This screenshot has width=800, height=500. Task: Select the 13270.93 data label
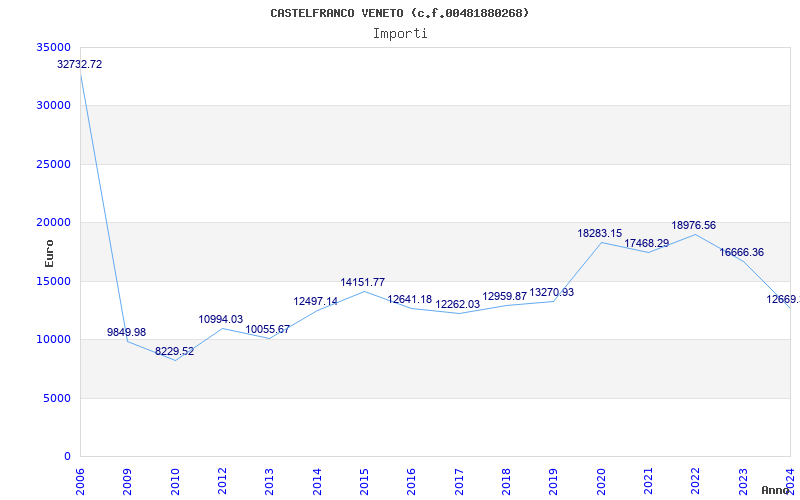[x=552, y=292]
